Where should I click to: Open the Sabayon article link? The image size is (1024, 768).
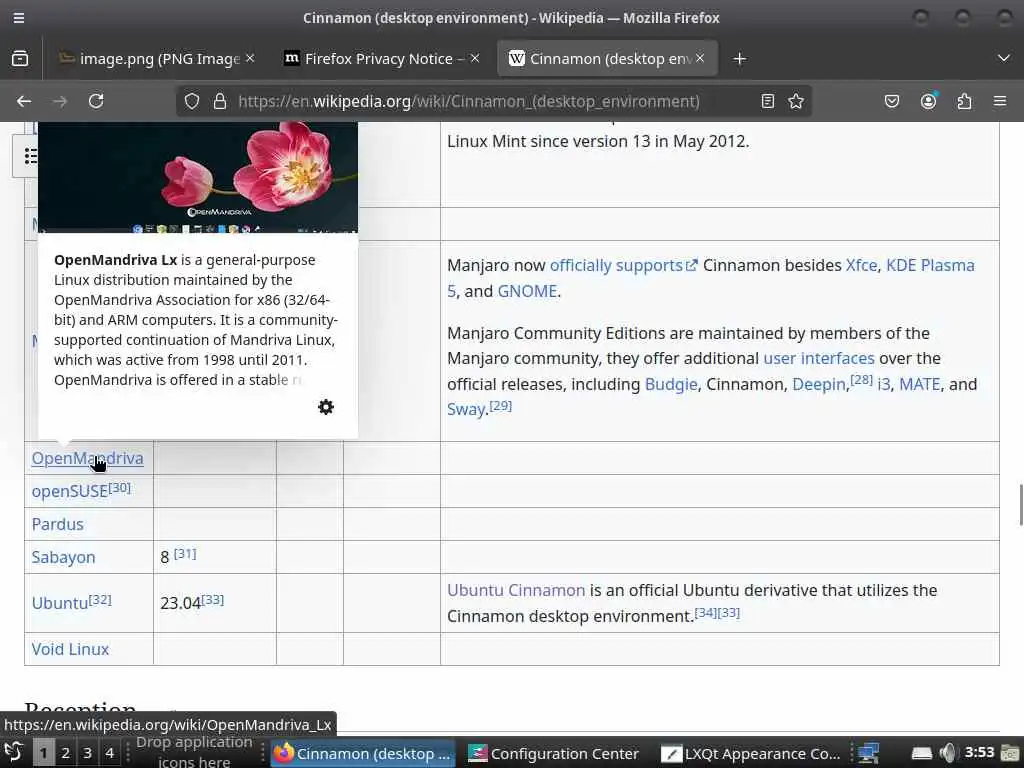[63, 557]
